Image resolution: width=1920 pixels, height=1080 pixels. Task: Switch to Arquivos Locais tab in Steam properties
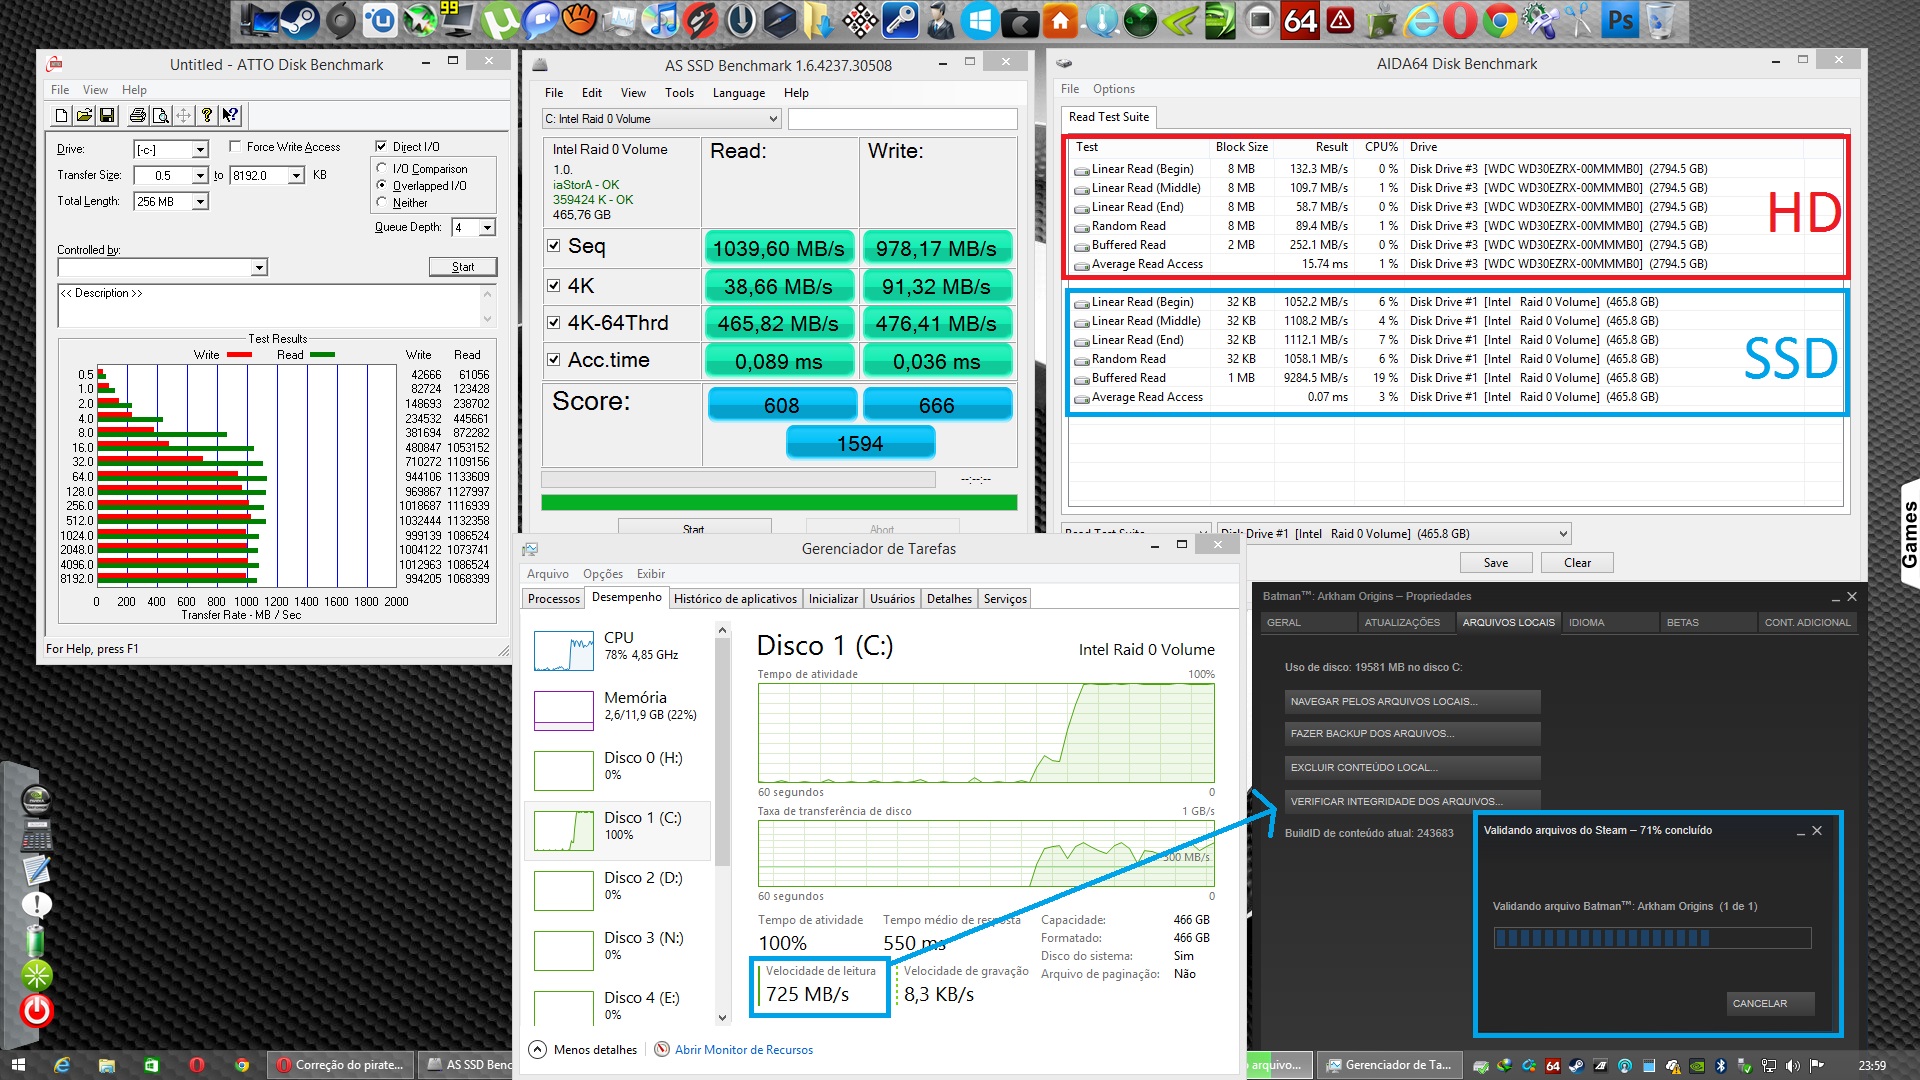[x=1509, y=621]
